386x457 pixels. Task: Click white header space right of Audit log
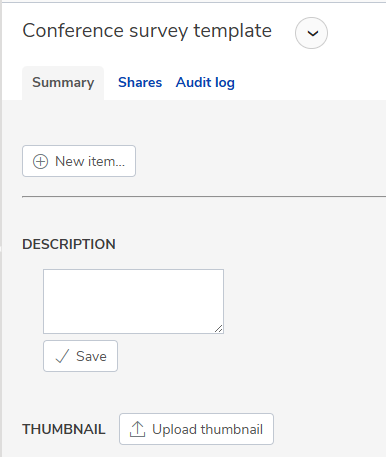pos(310,83)
